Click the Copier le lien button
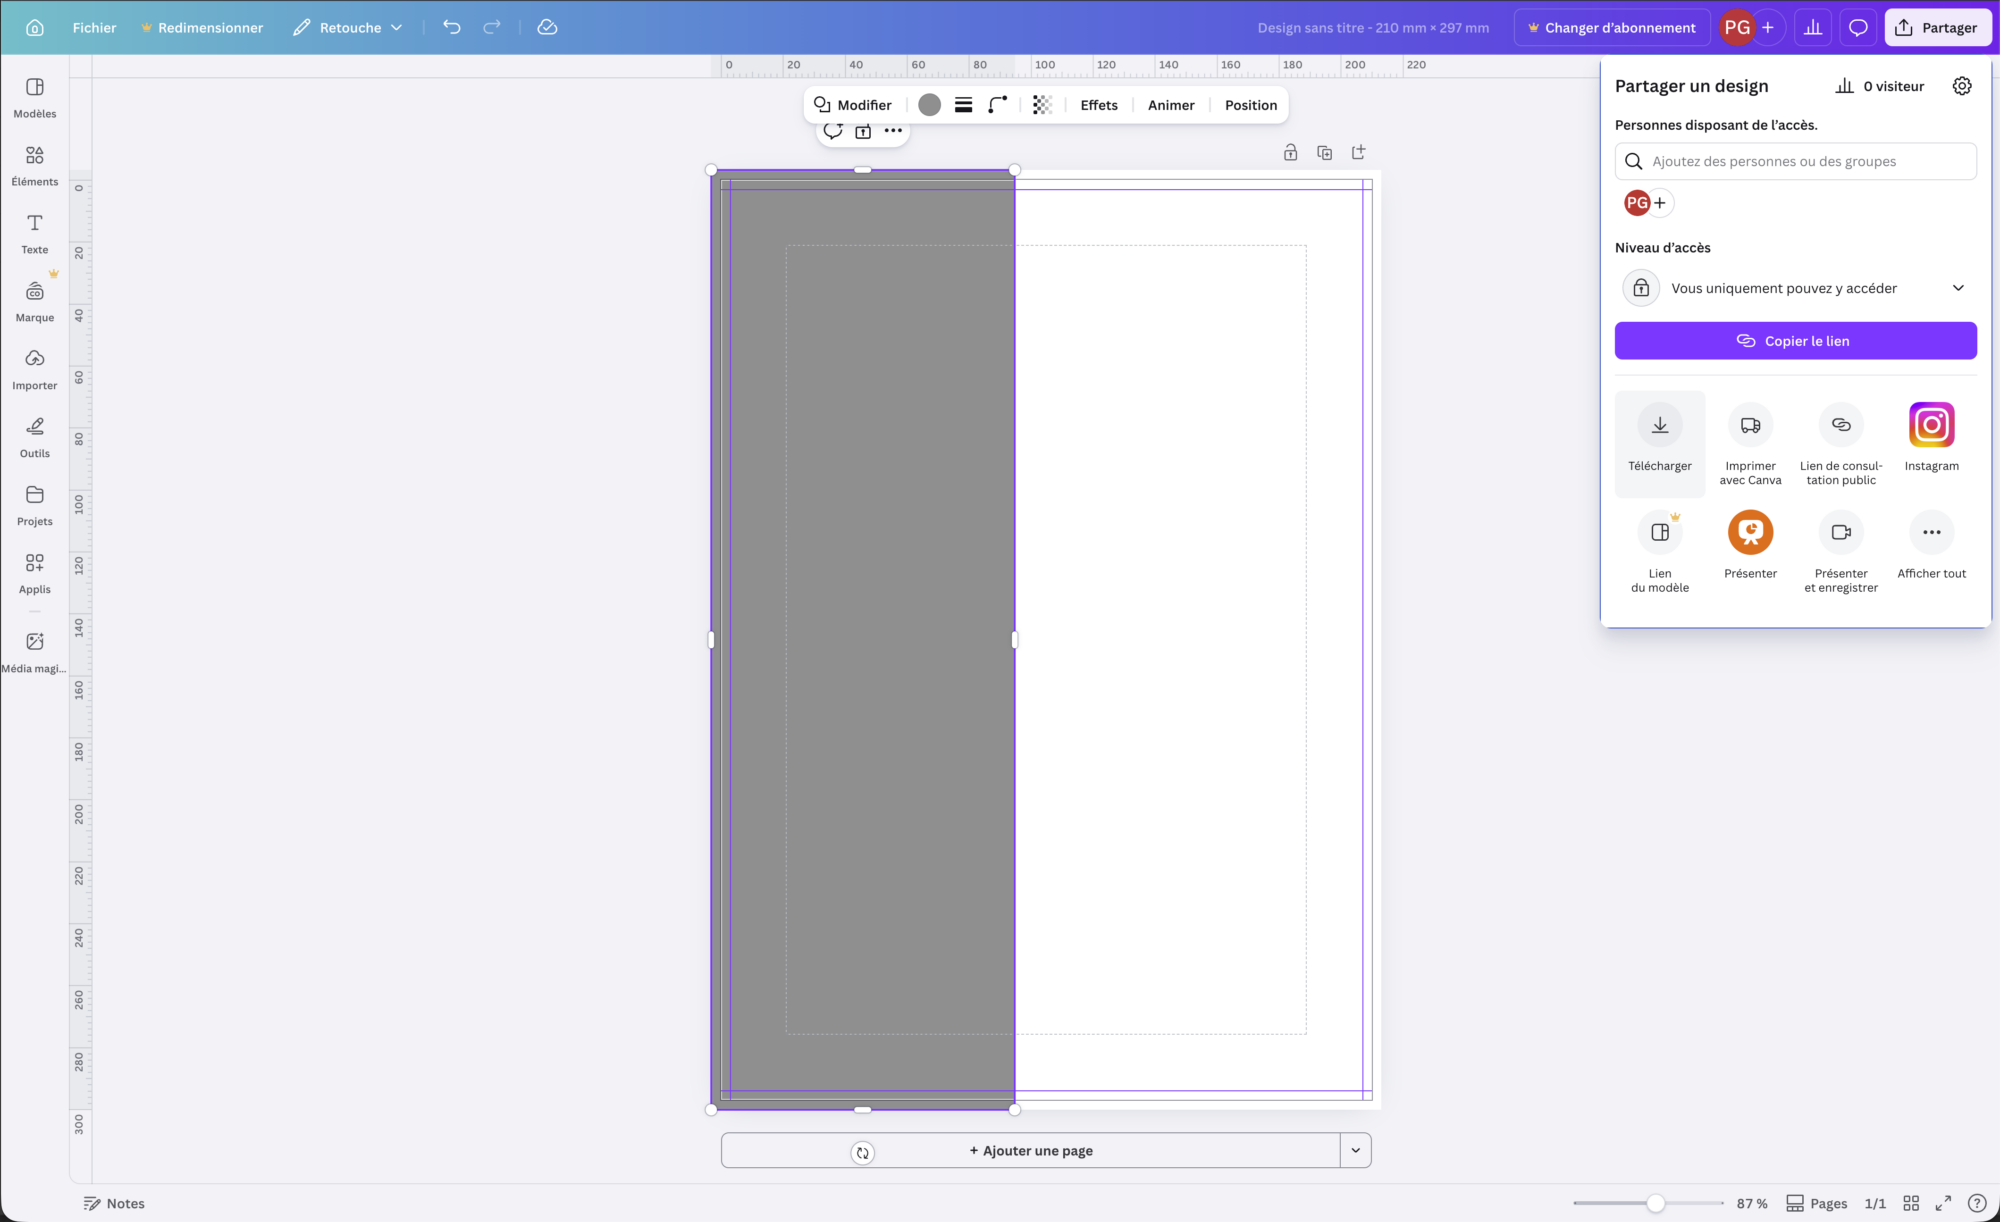This screenshot has width=2000, height=1222. [x=1795, y=341]
